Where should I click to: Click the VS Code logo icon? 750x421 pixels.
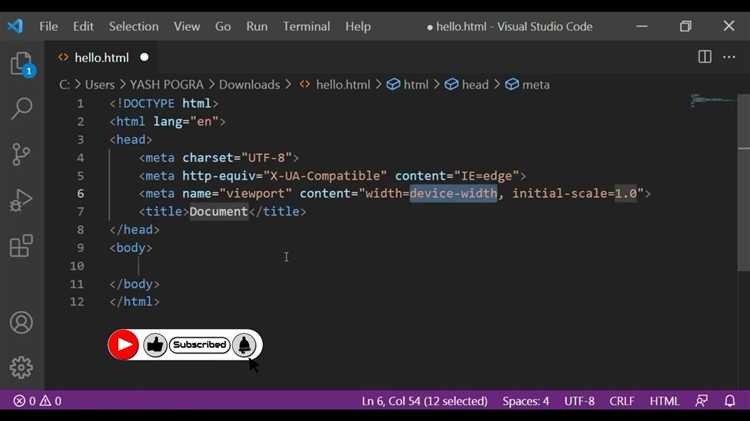[15, 26]
